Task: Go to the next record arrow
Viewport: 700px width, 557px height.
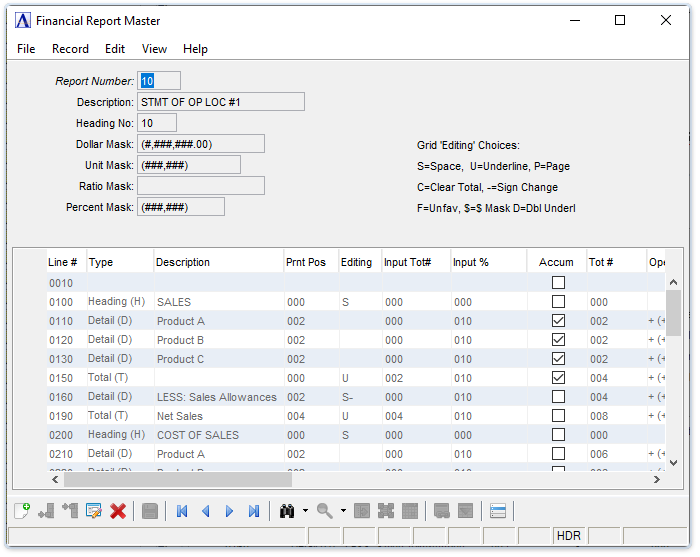Action: 229,511
